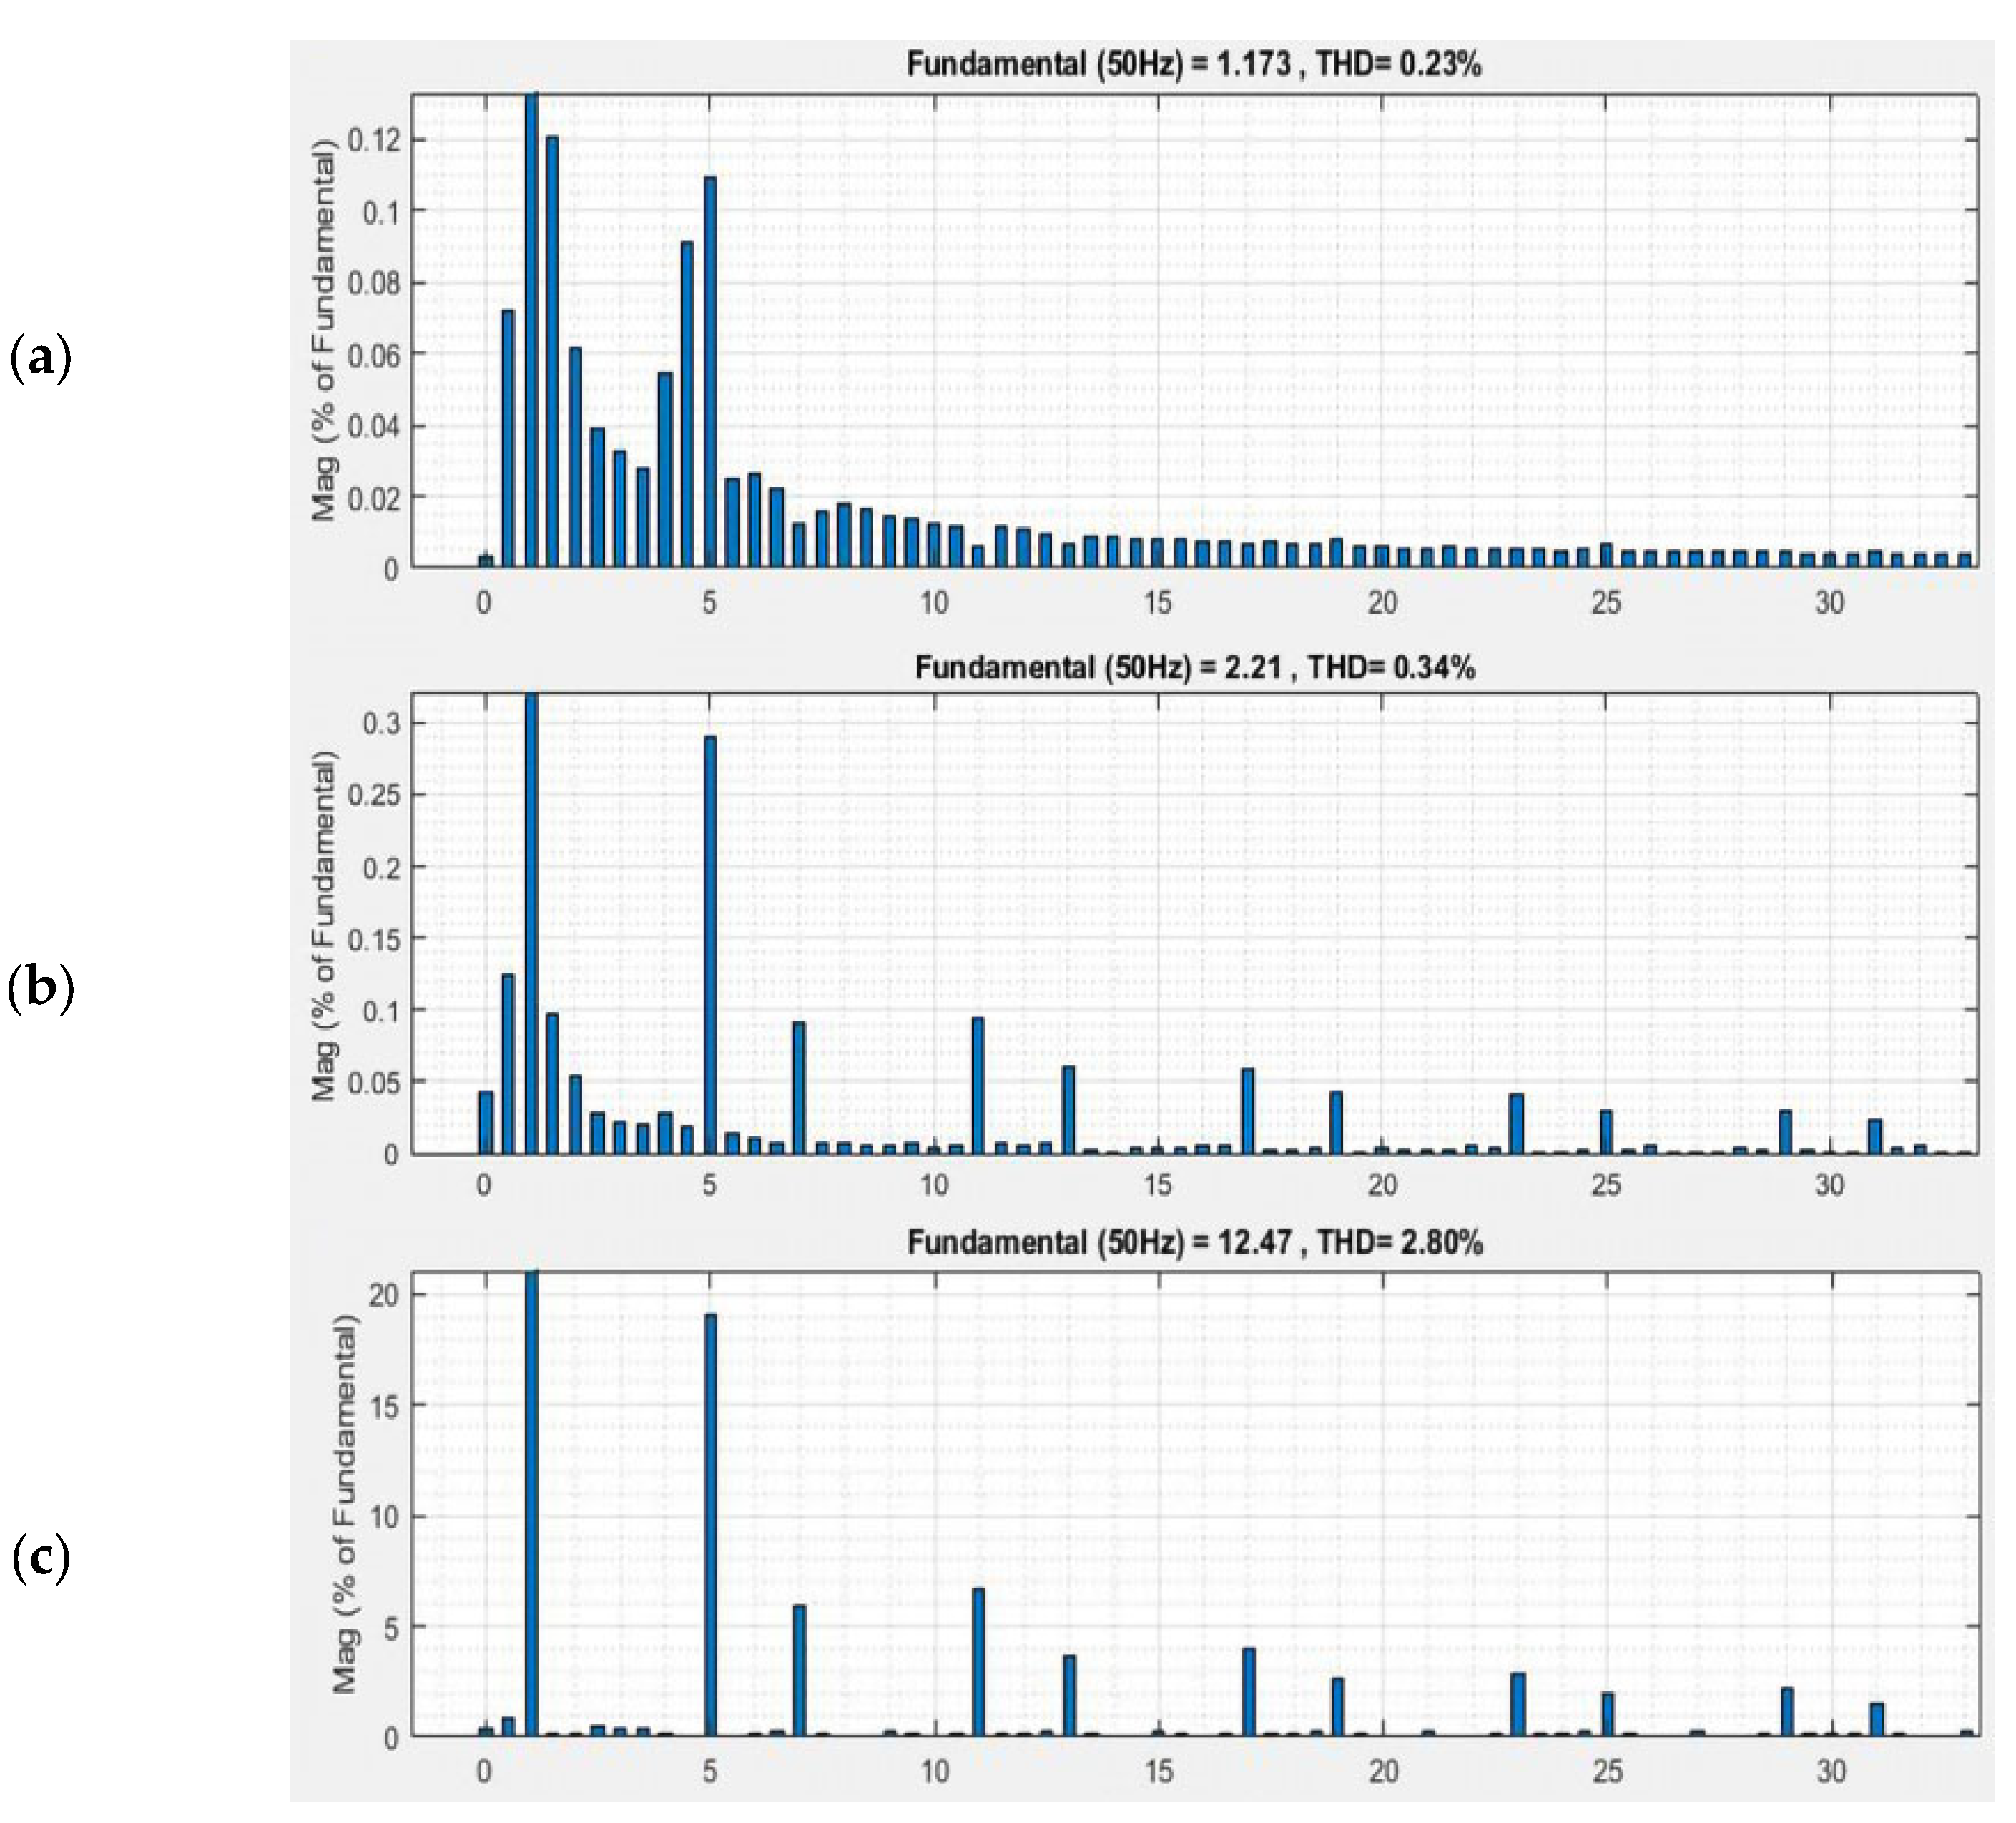Click the chart title showing THD= 2.80%
2016x1823 pixels.
[1194, 1242]
